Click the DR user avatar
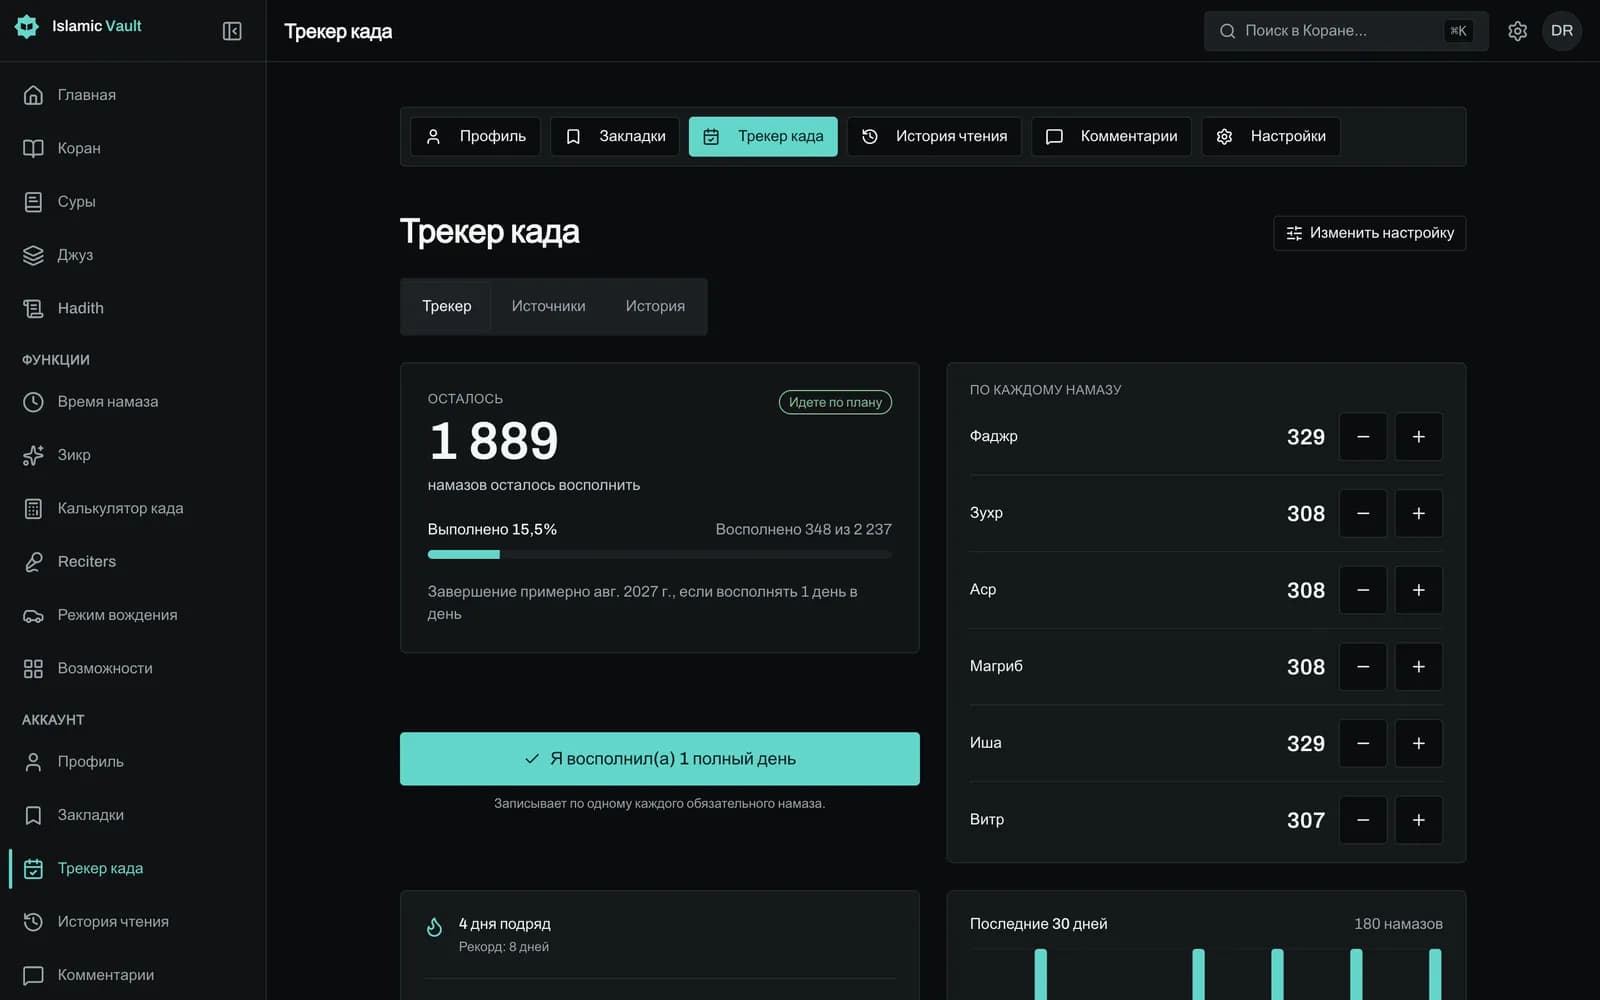Viewport: 1600px width, 1000px height. coord(1561,31)
